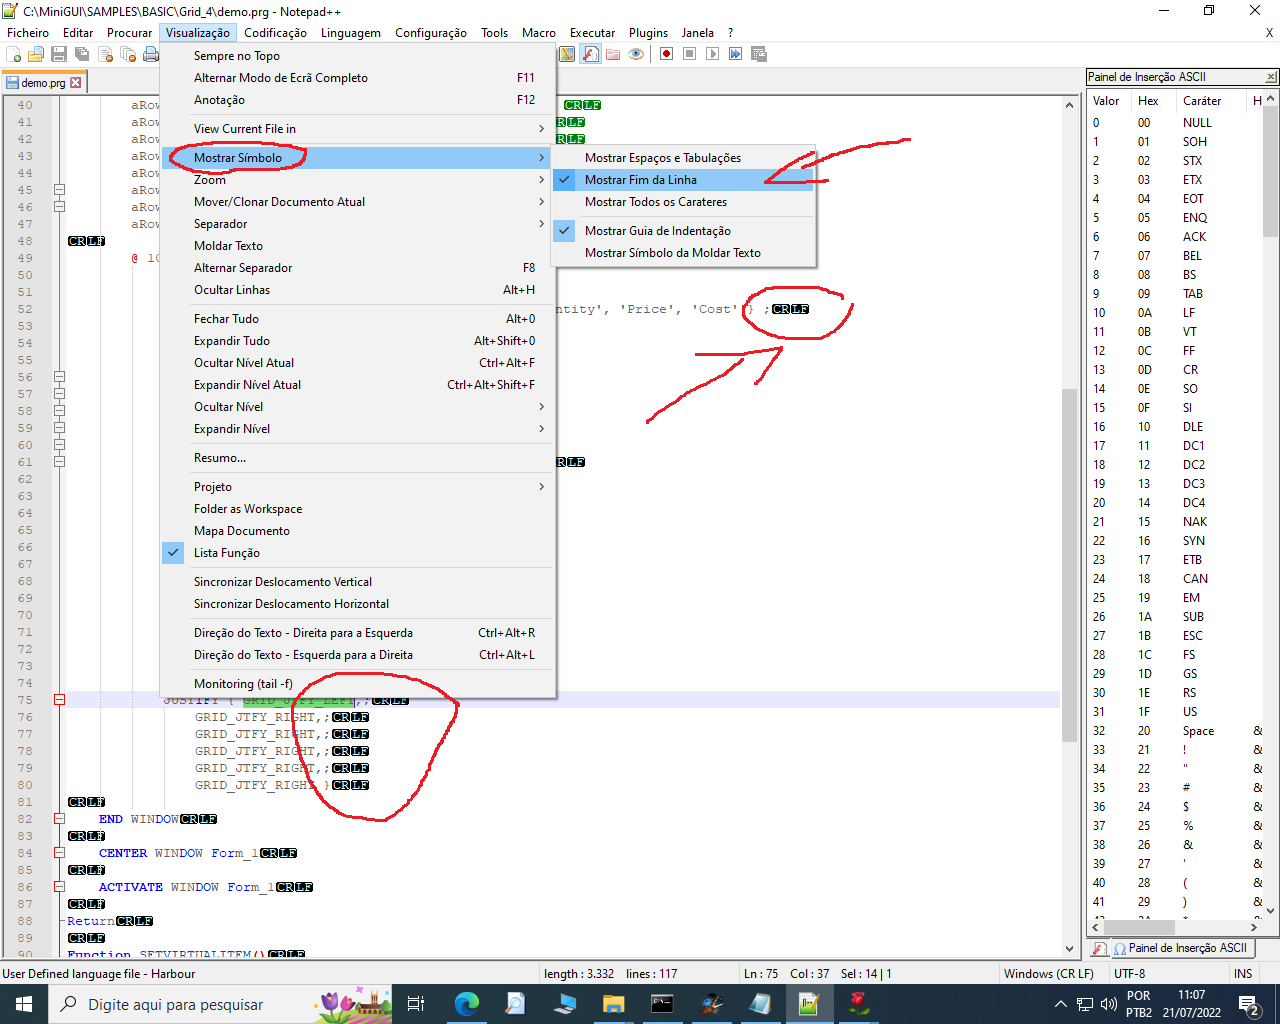This screenshot has height=1024, width=1280.
Task: Expand the Separador submenu
Action: (x=357, y=224)
